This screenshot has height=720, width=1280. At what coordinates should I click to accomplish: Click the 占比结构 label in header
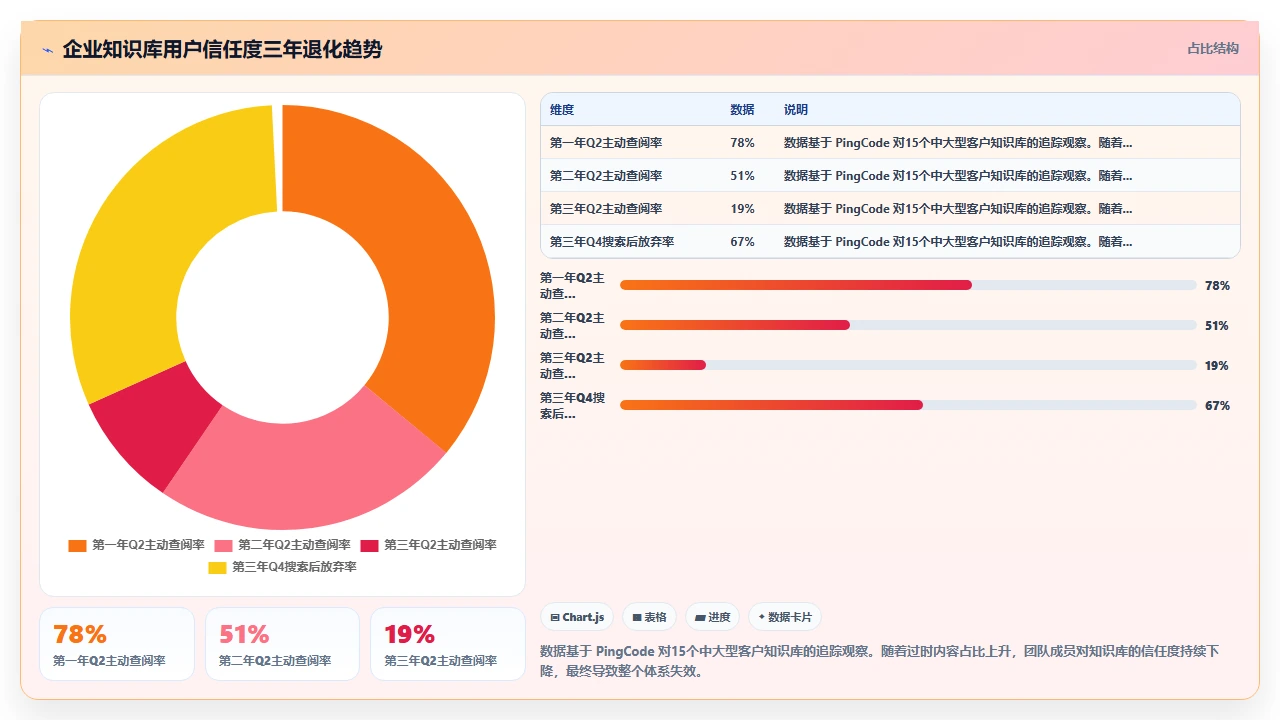tap(1212, 48)
